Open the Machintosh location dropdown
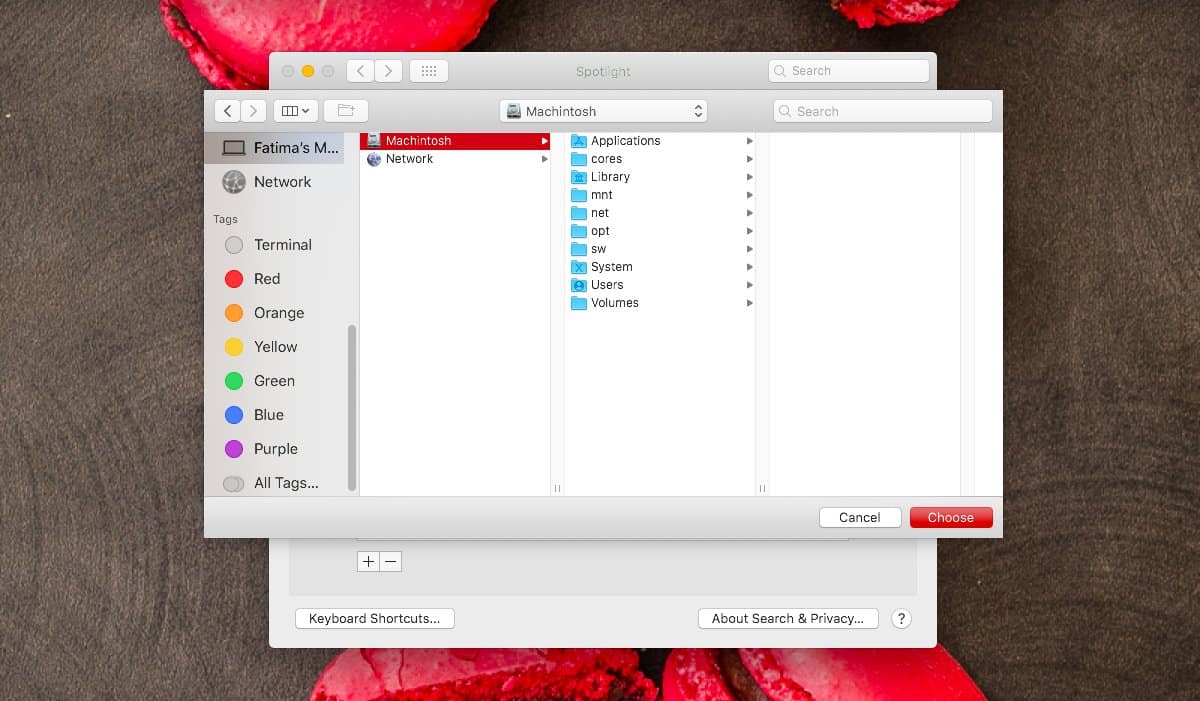The width and height of the screenshot is (1200, 701). (602, 110)
